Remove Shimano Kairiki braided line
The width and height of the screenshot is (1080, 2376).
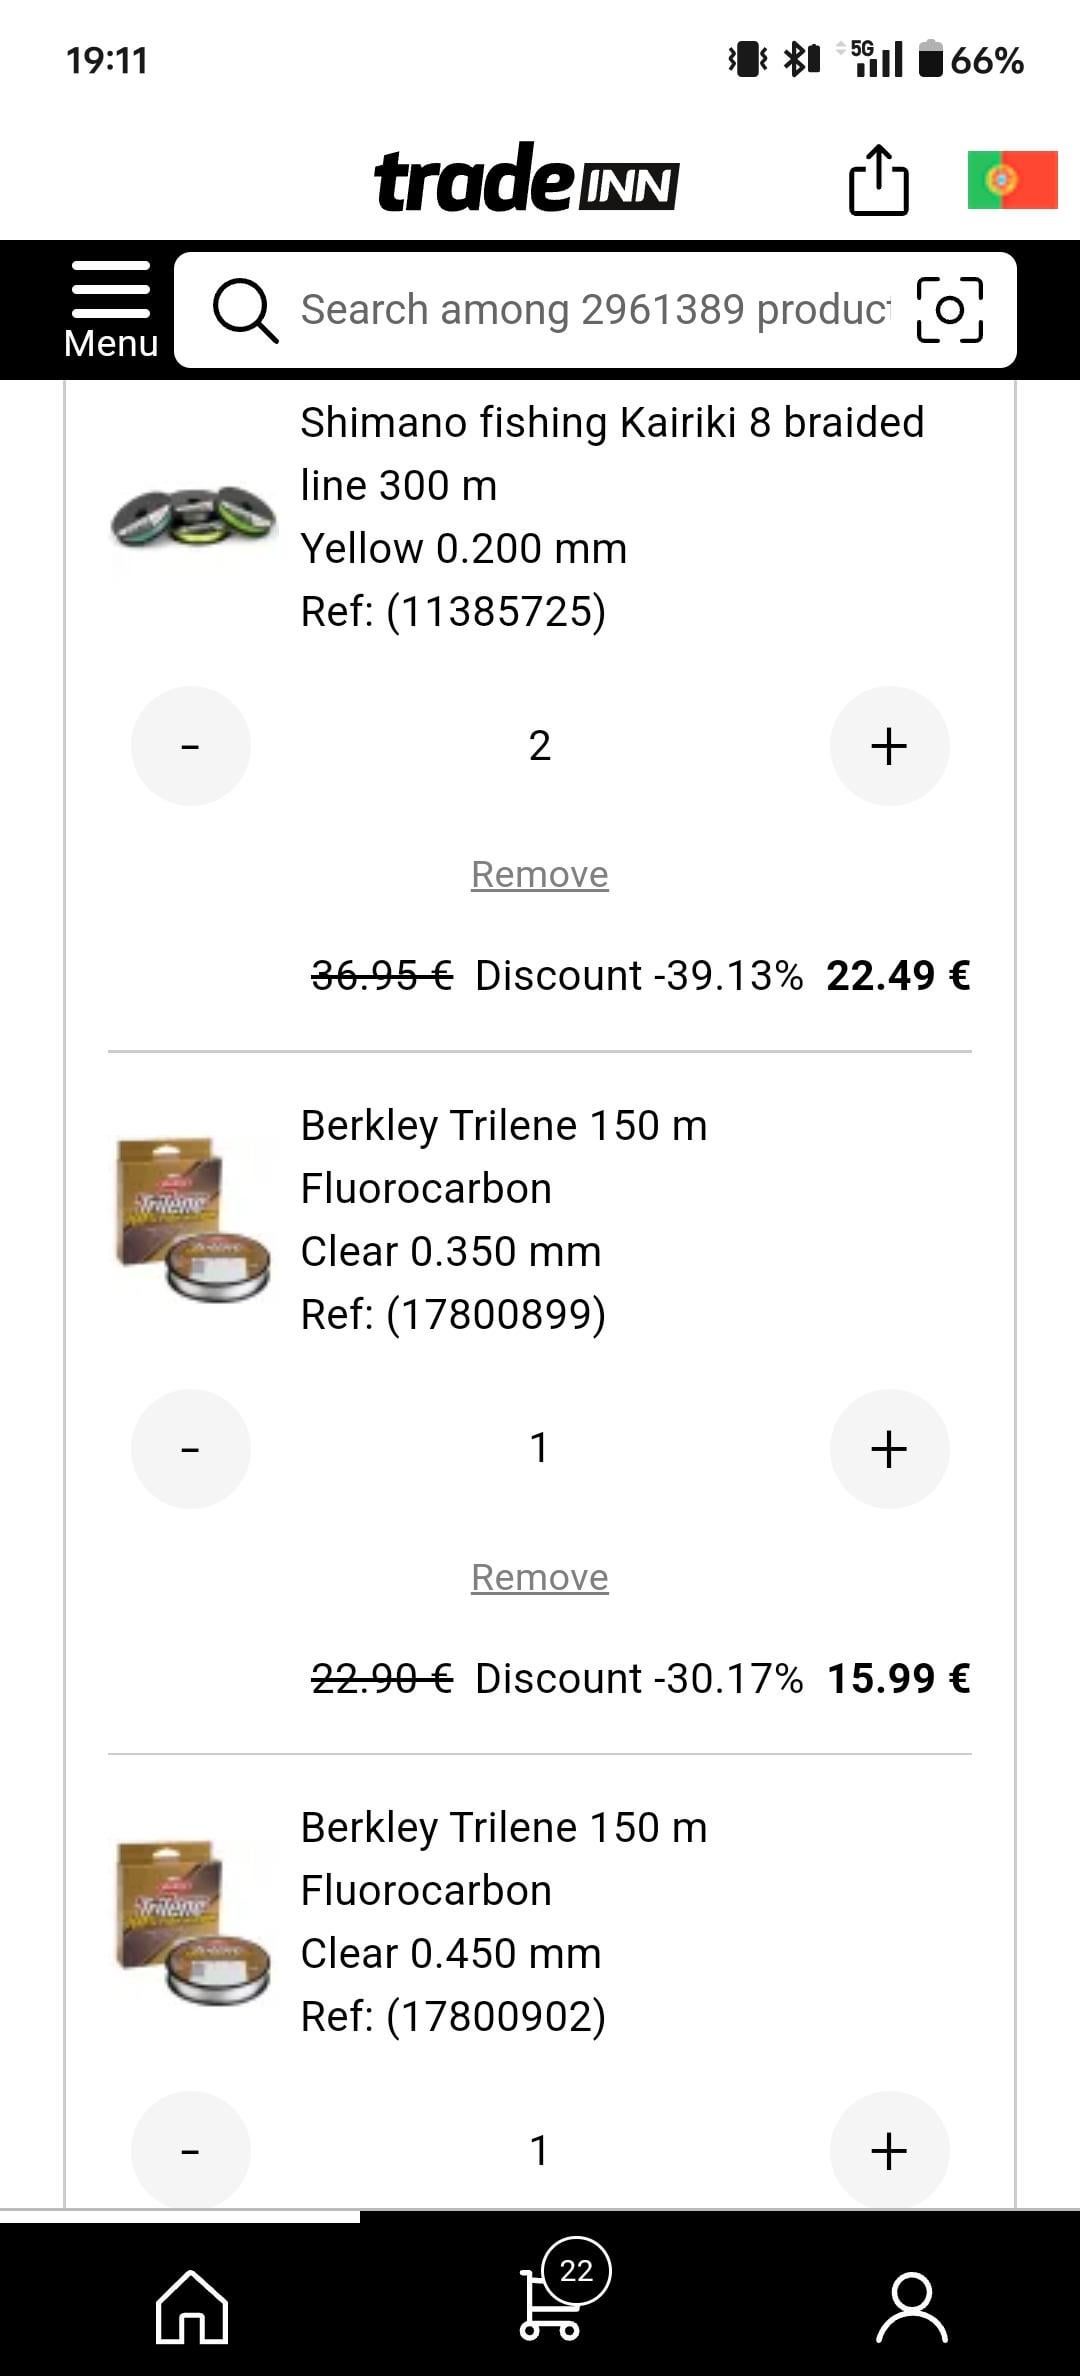(540, 875)
